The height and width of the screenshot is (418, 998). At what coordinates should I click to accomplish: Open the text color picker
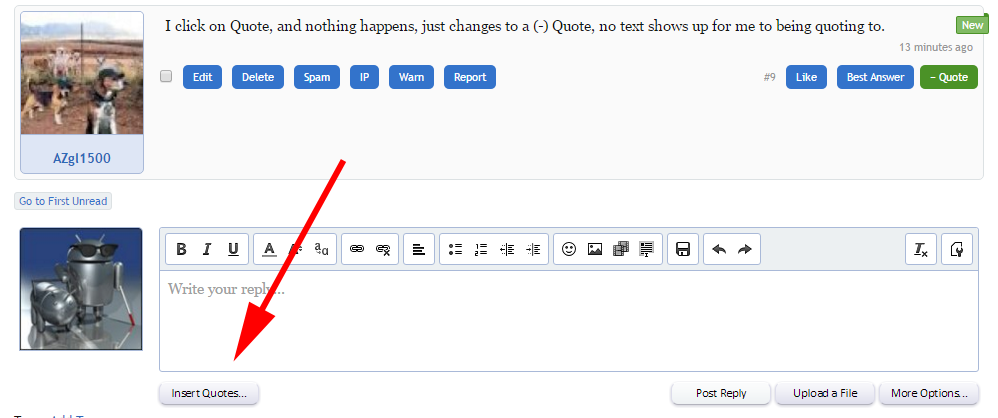point(269,250)
